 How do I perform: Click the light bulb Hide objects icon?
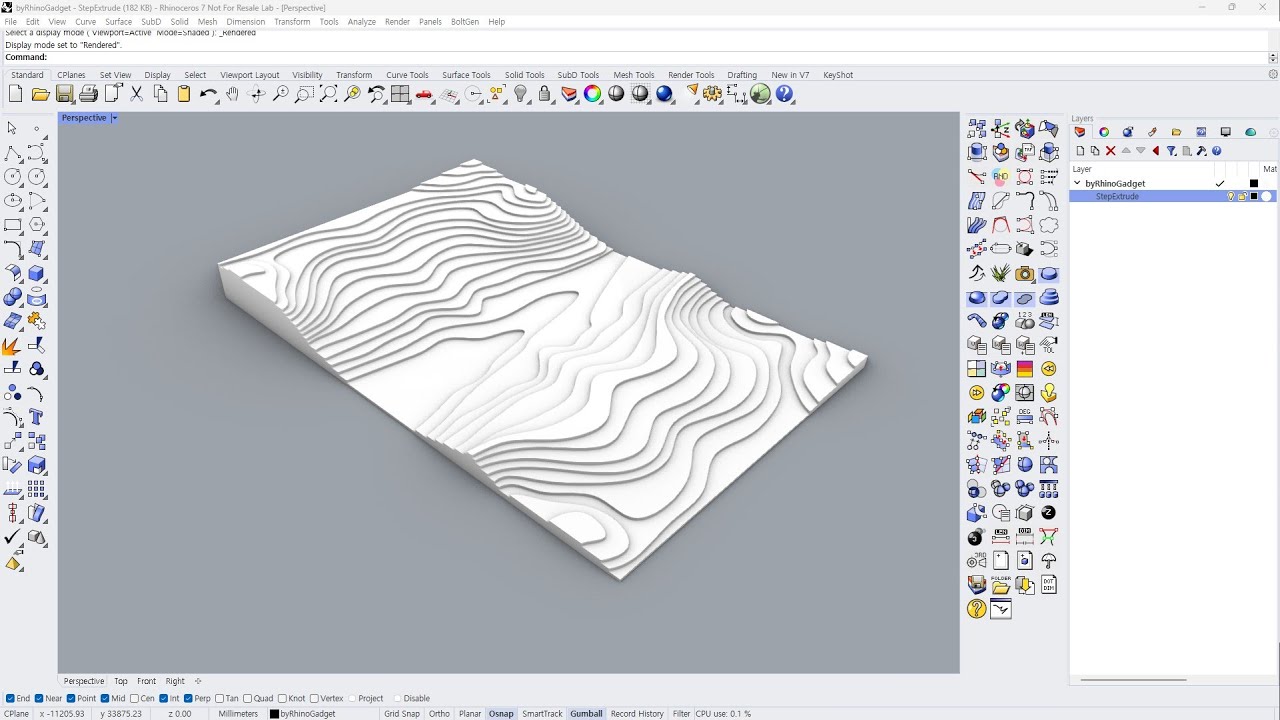(520, 94)
